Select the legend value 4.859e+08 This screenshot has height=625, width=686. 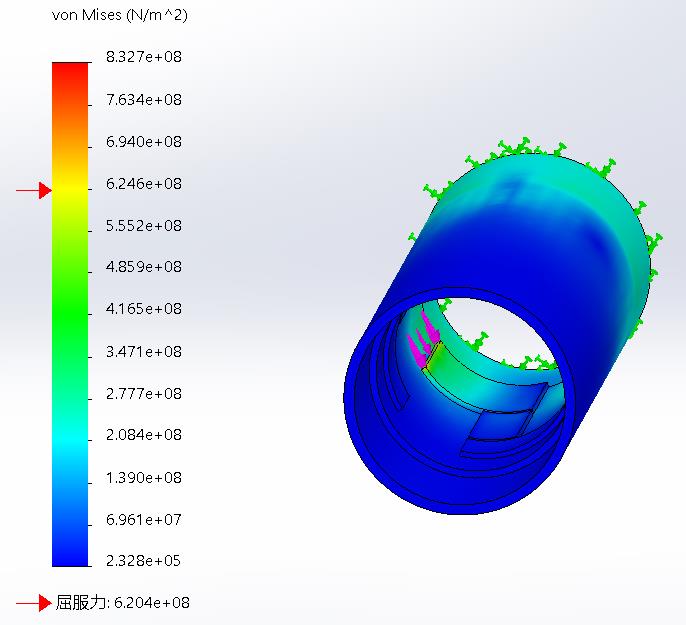(144, 266)
